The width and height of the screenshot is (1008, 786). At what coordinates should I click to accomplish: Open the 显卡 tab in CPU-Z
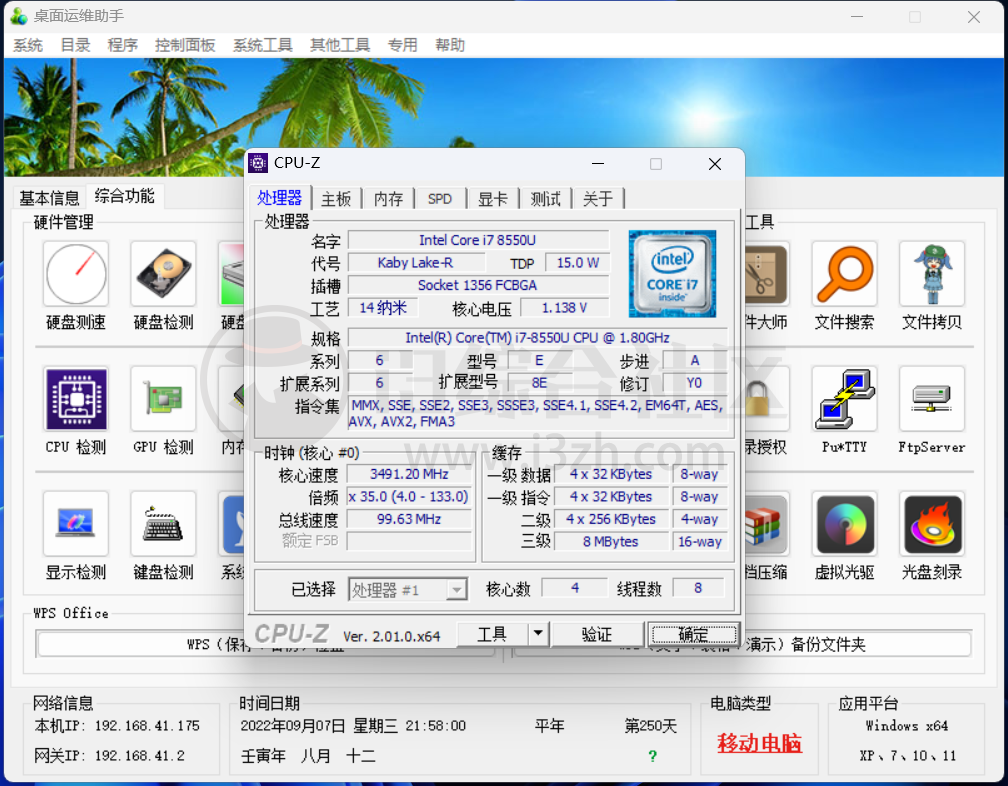click(x=492, y=199)
